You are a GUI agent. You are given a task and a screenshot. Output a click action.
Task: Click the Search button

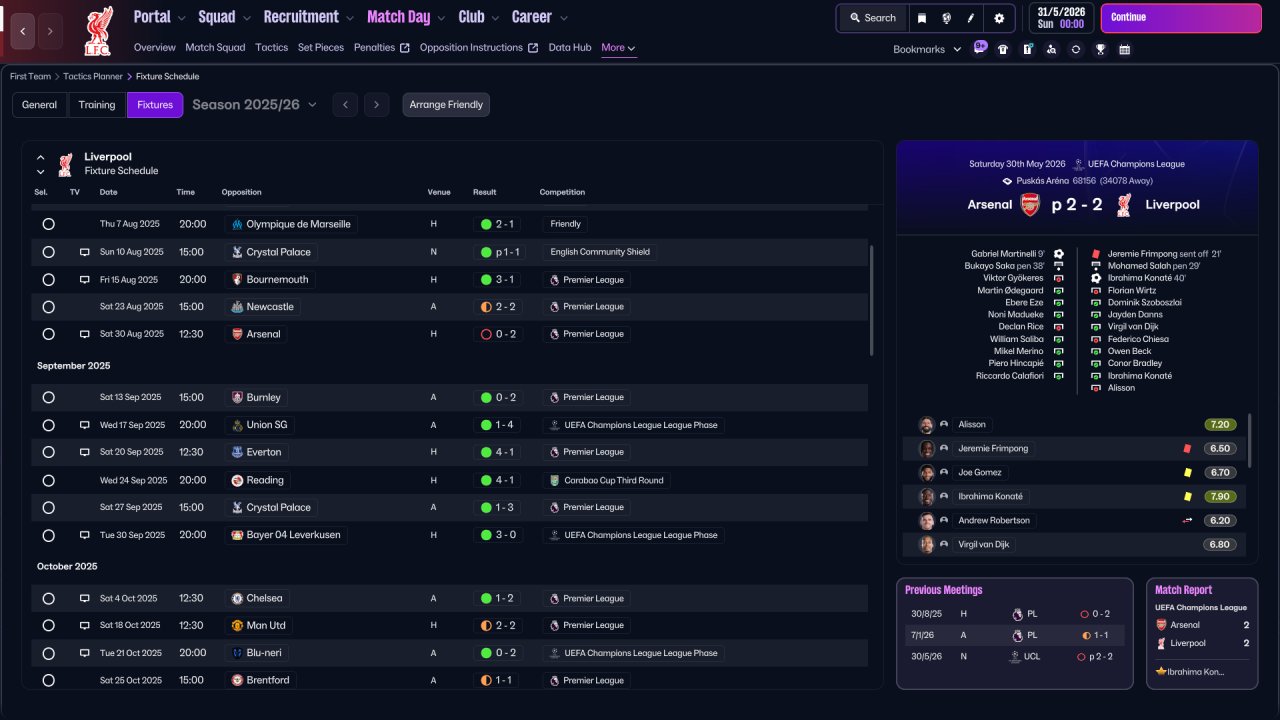(872, 18)
